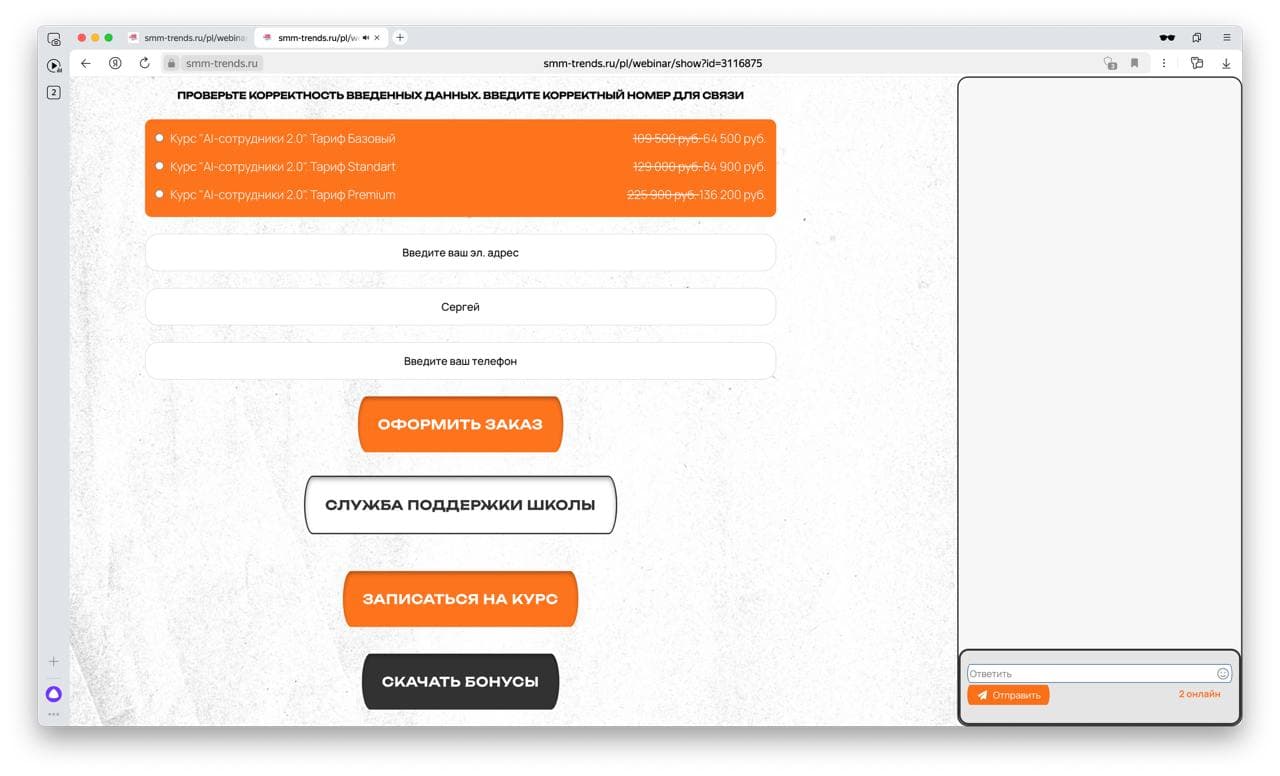Open the tab overview icon in title bar

(1196, 37)
